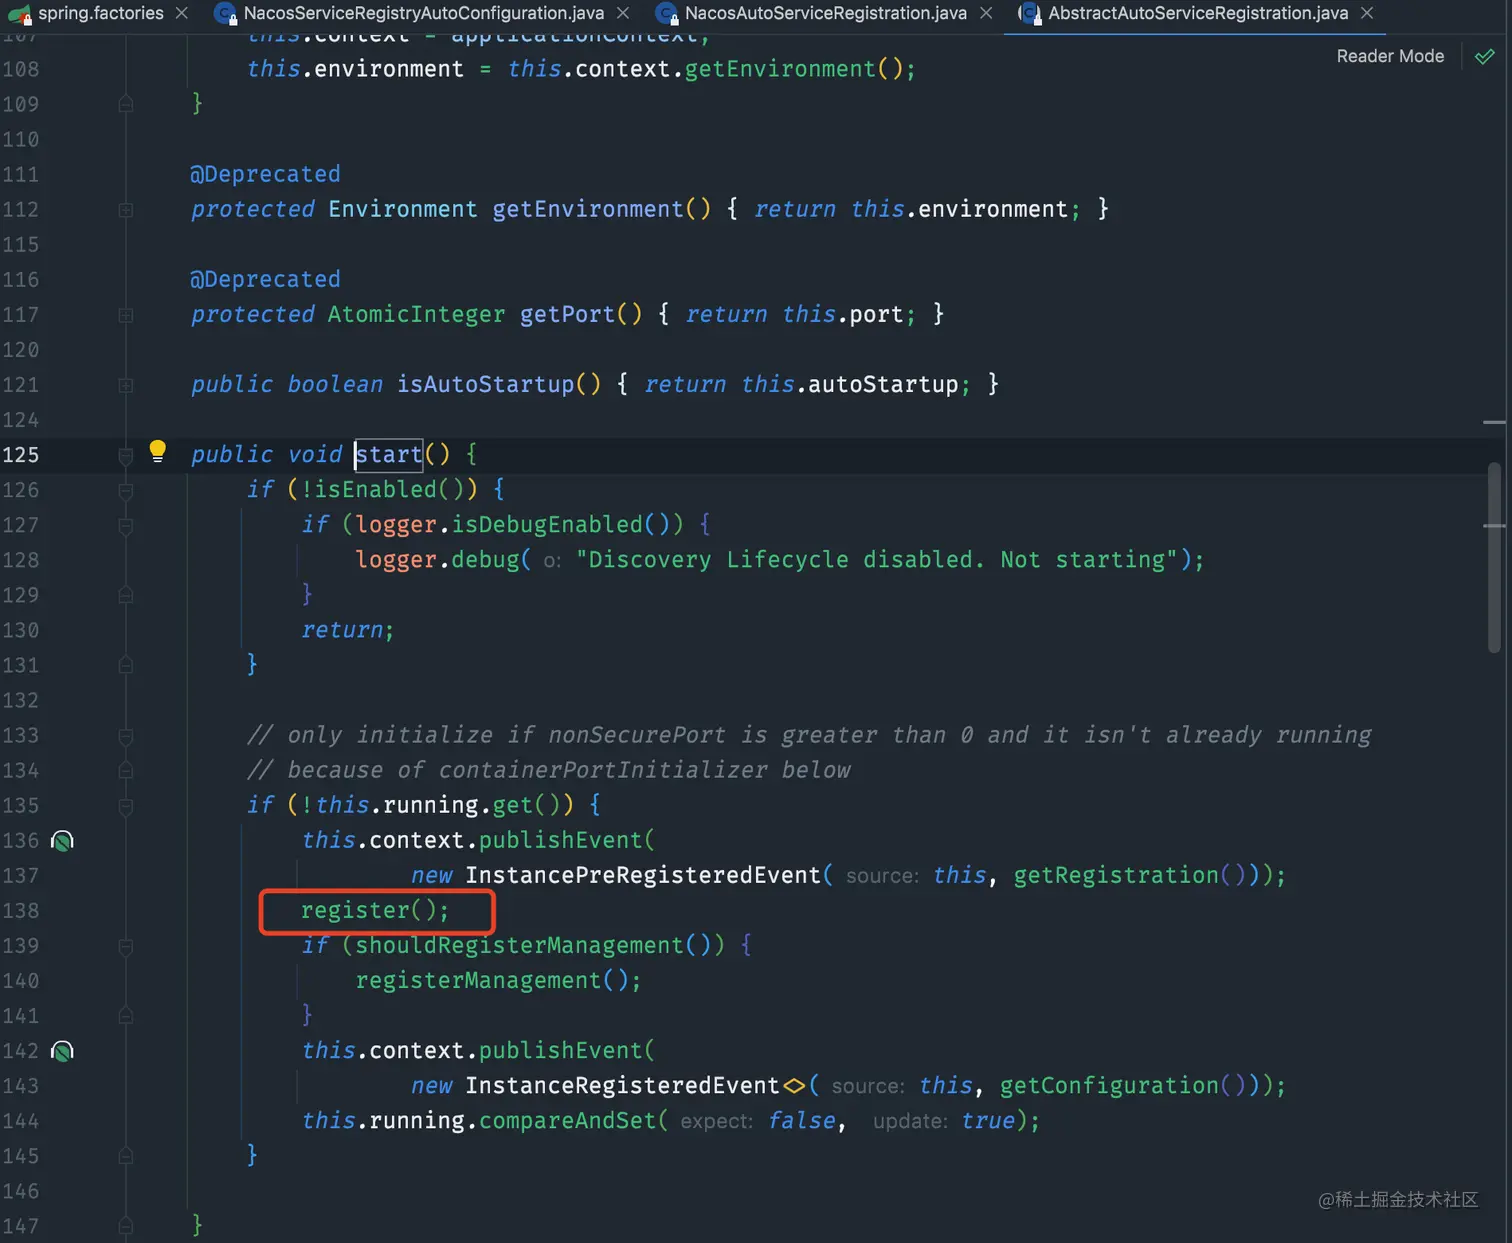
Task: Click compareAndSet method on line 144
Action: (x=567, y=1121)
